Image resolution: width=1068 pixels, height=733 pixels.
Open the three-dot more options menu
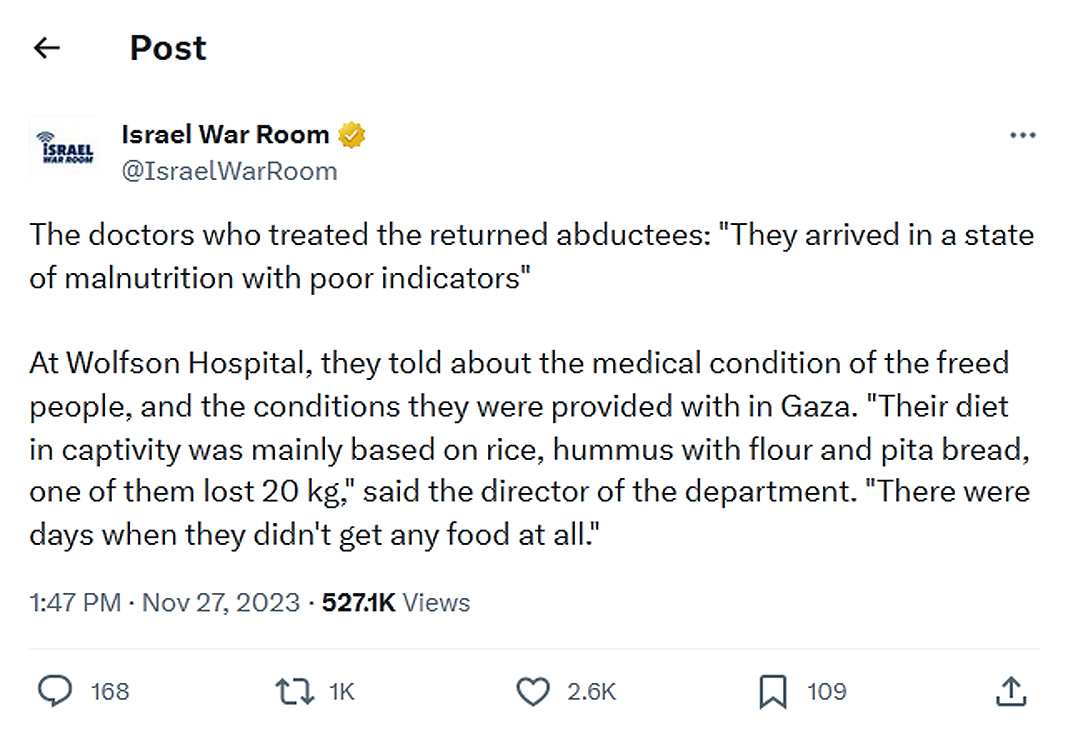tap(1022, 135)
